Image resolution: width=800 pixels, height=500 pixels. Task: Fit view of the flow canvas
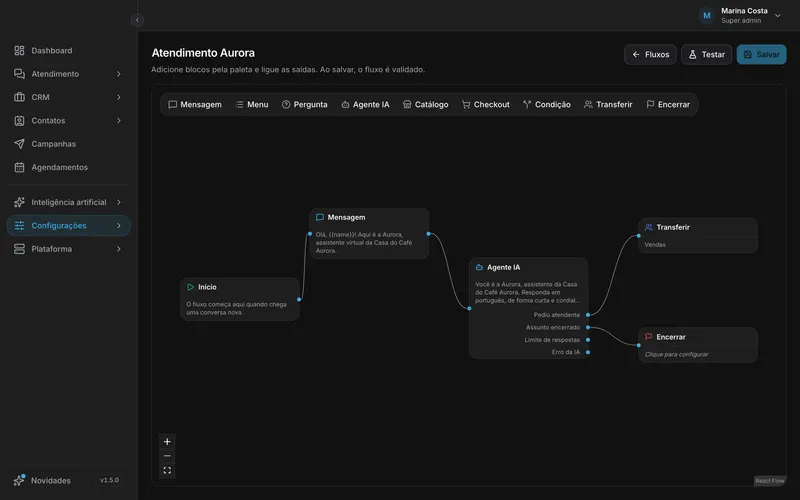[167, 470]
